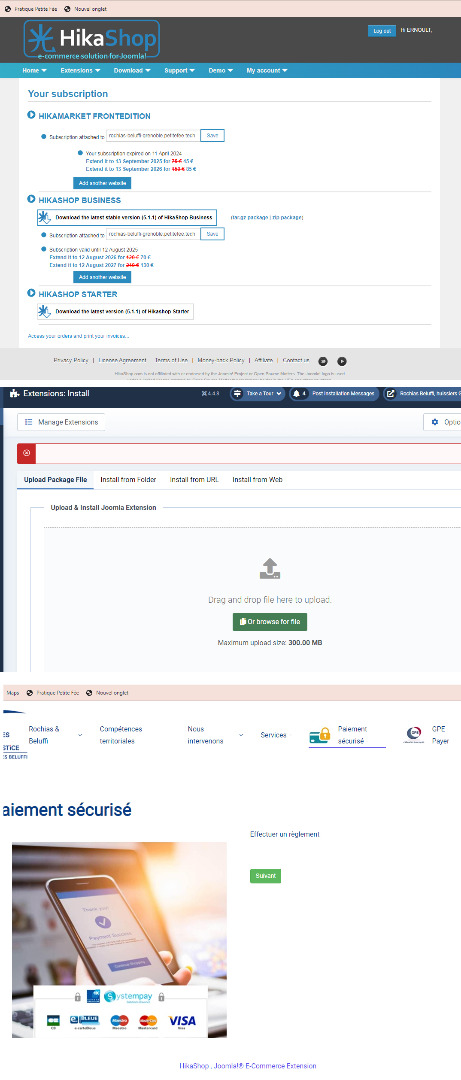The image size is (461, 1080).
Task: Click the CB card logo
Action: click(x=53, y=1021)
